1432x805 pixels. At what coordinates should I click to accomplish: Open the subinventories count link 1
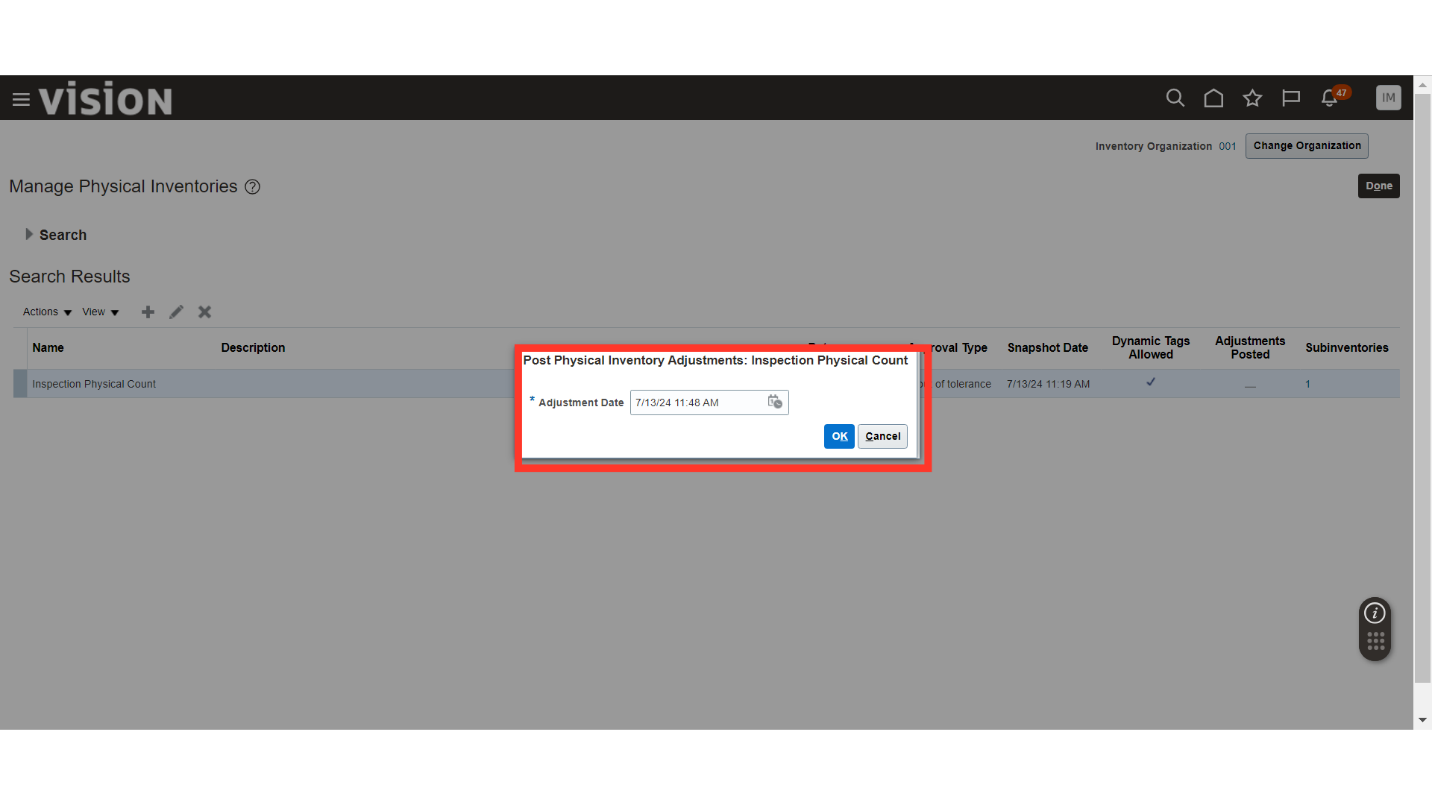tap(1308, 384)
